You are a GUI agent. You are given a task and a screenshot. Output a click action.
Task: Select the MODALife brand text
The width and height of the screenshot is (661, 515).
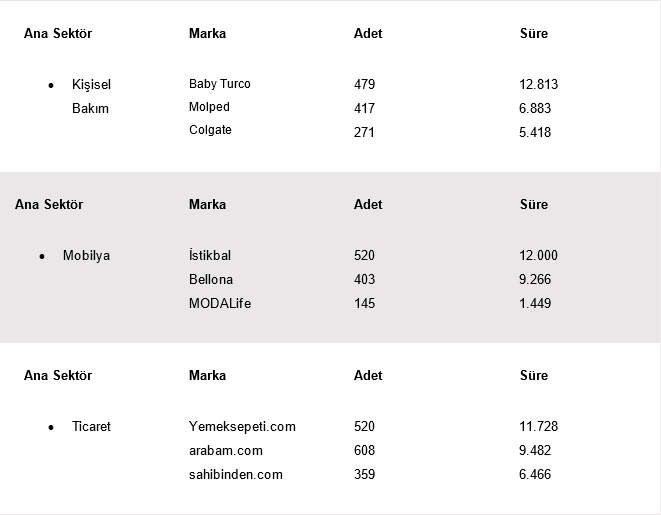coord(220,303)
